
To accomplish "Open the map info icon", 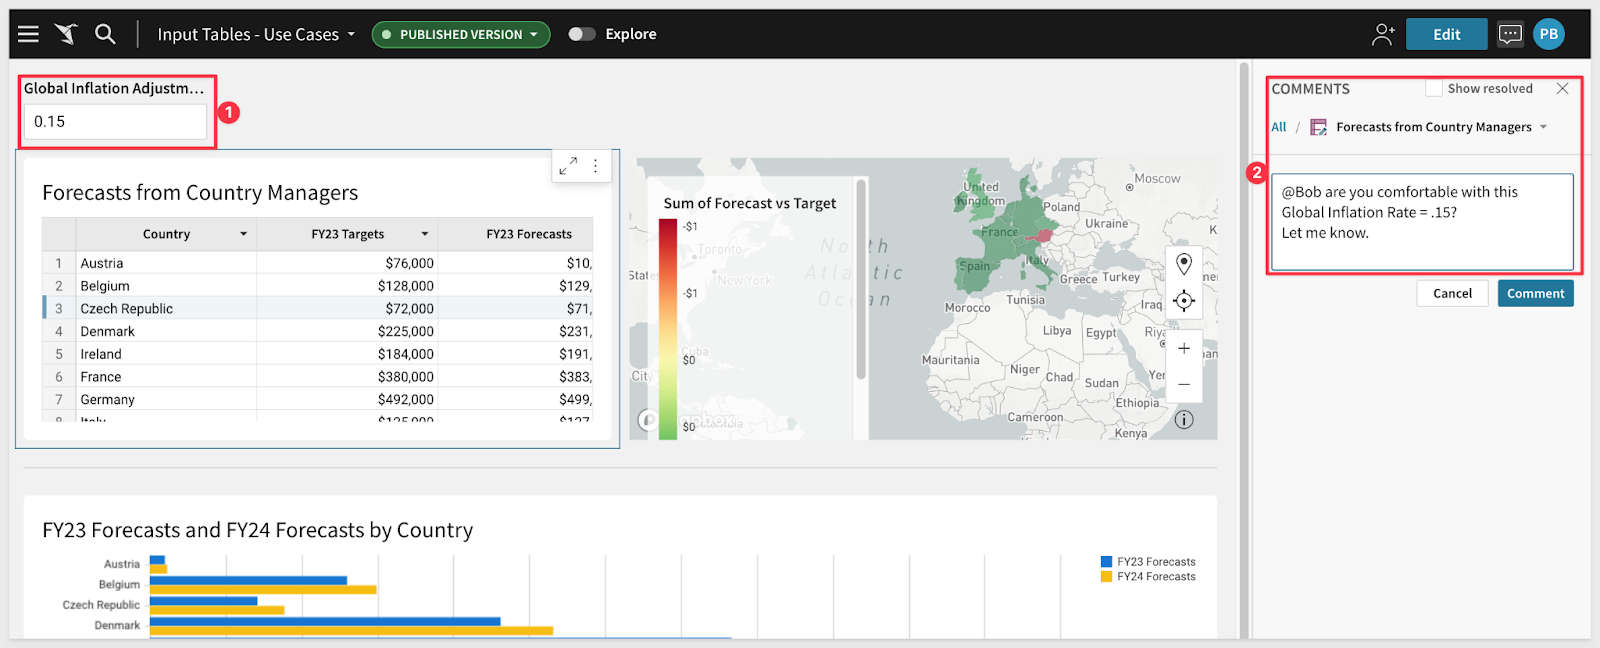I will pos(1184,420).
